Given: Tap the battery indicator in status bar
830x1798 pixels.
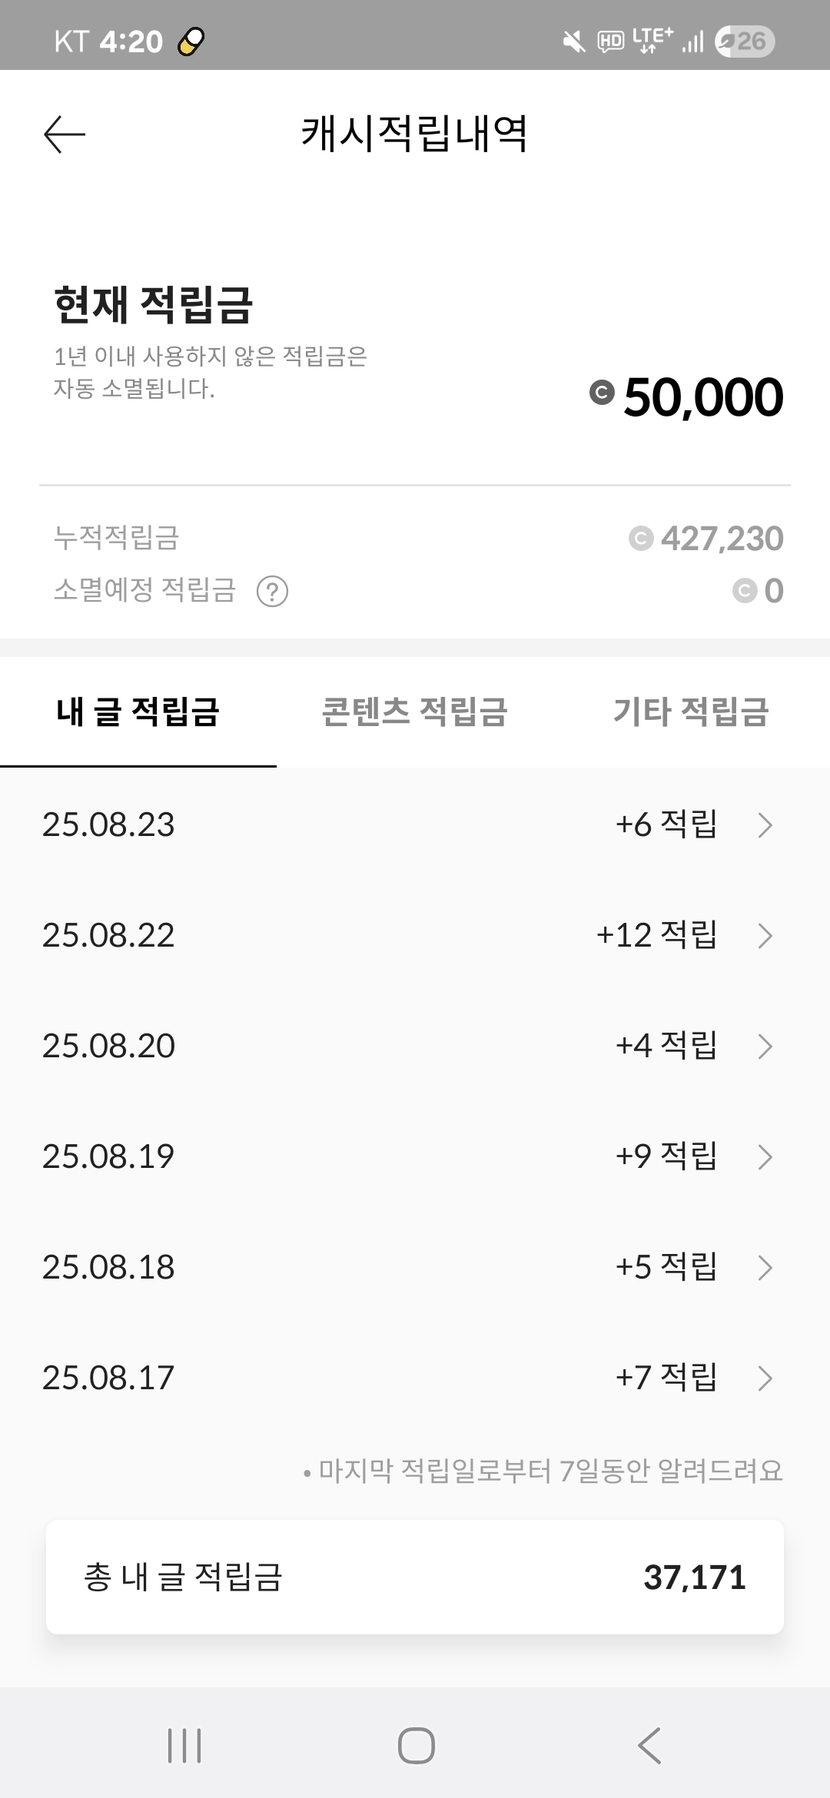Looking at the screenshot, I should click(x=745, y=41).
